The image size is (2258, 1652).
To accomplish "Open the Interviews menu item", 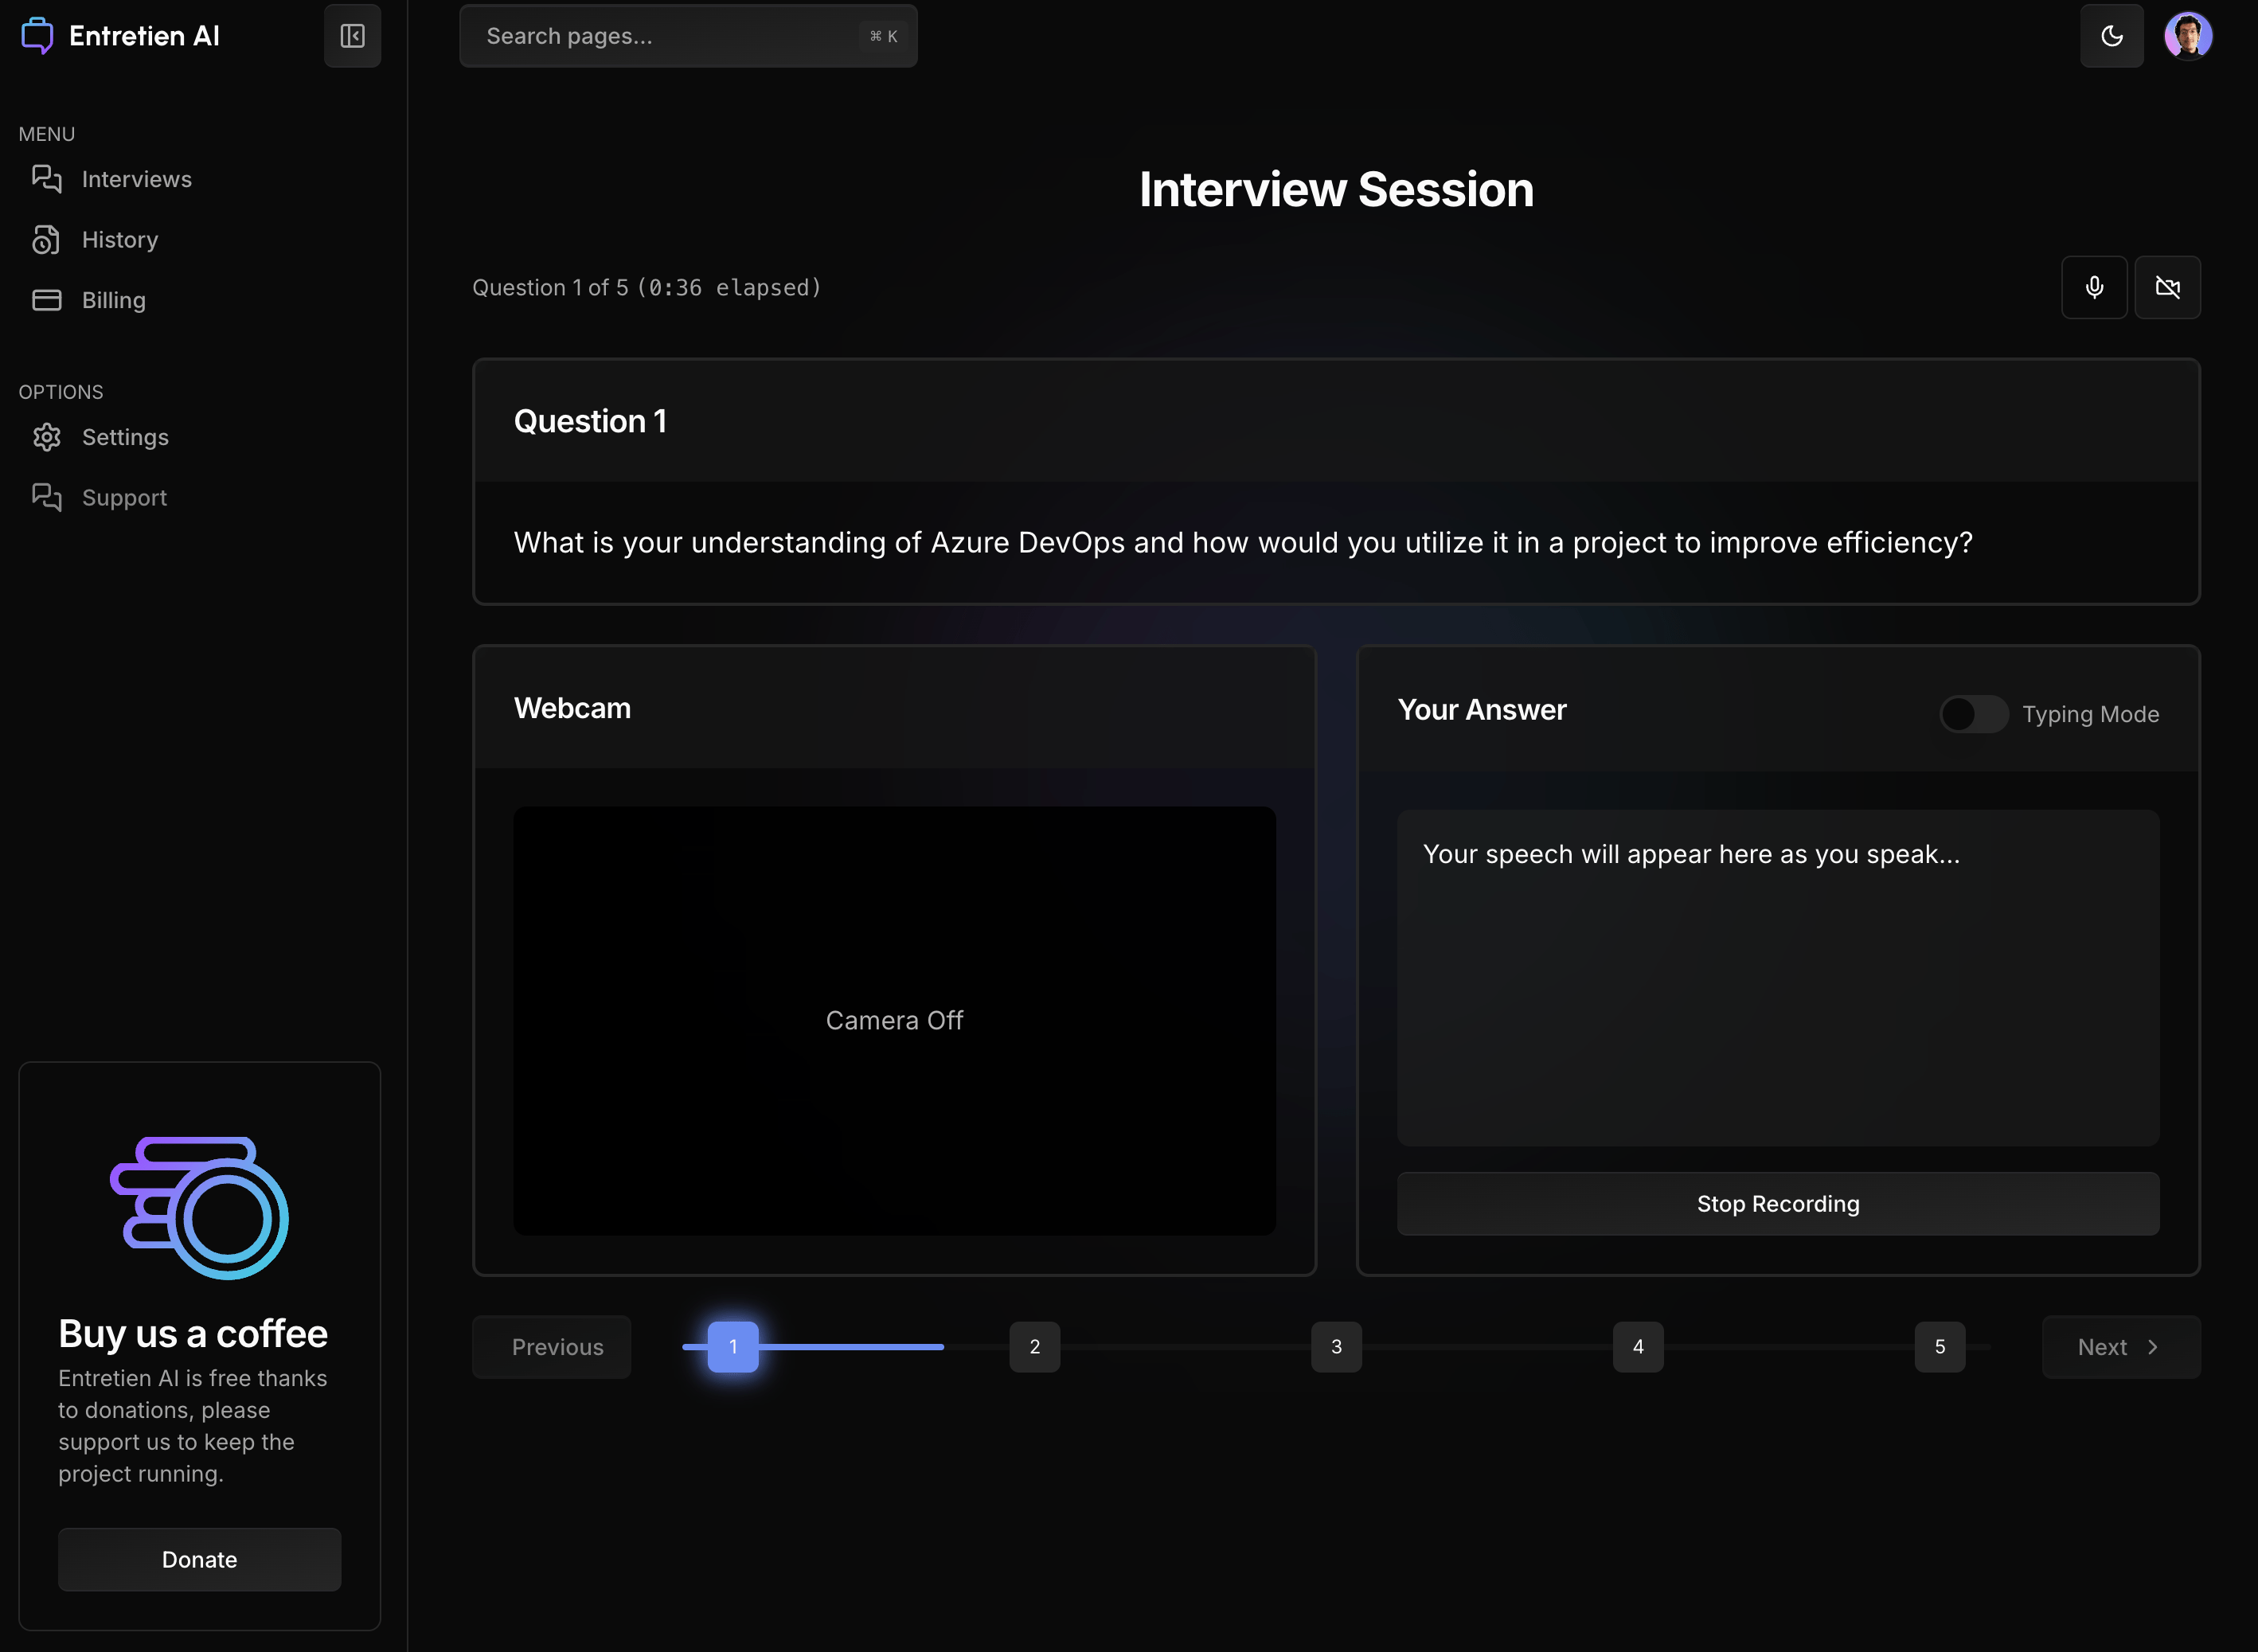I will [136, 179].
